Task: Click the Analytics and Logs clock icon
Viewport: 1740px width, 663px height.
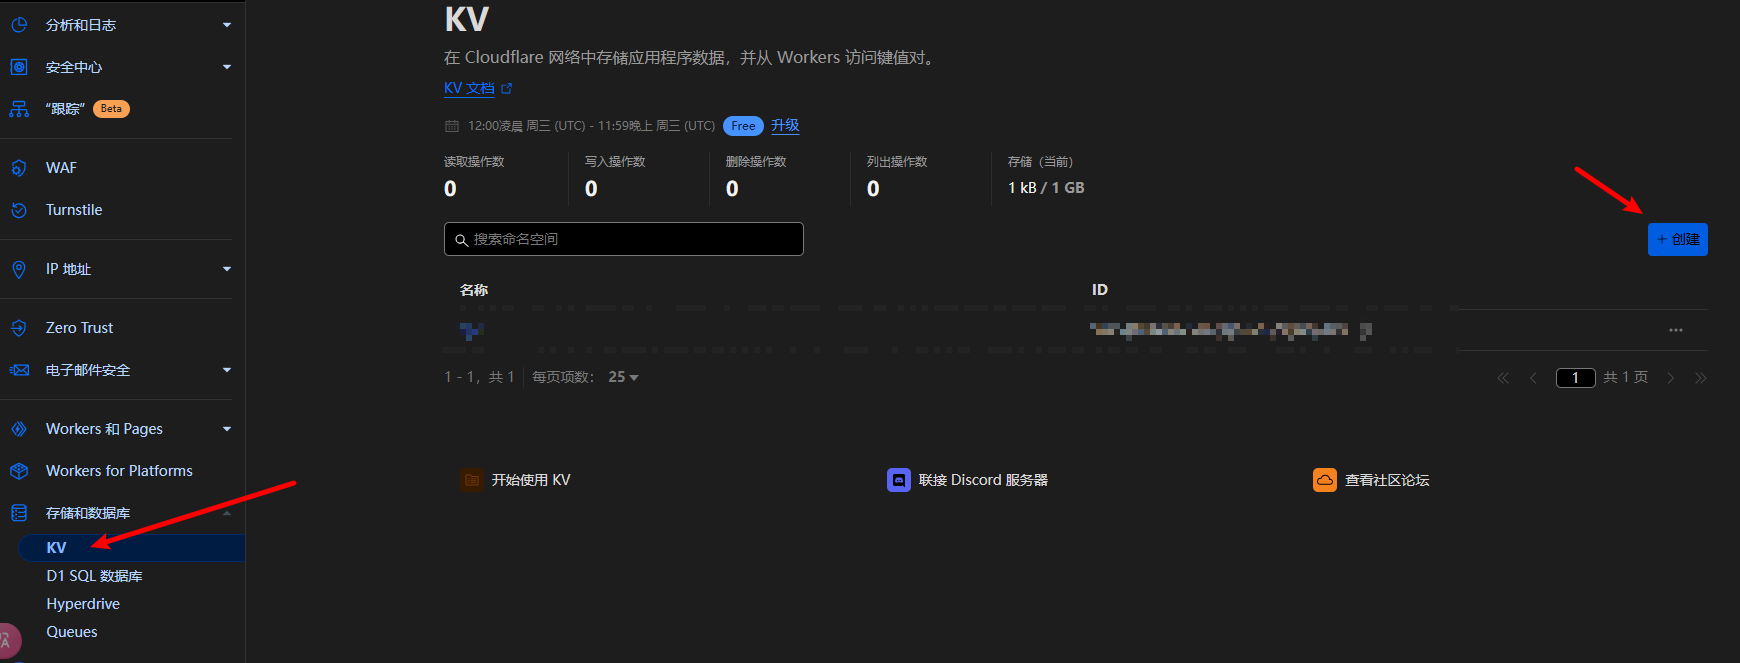Action: coord(19,25)
